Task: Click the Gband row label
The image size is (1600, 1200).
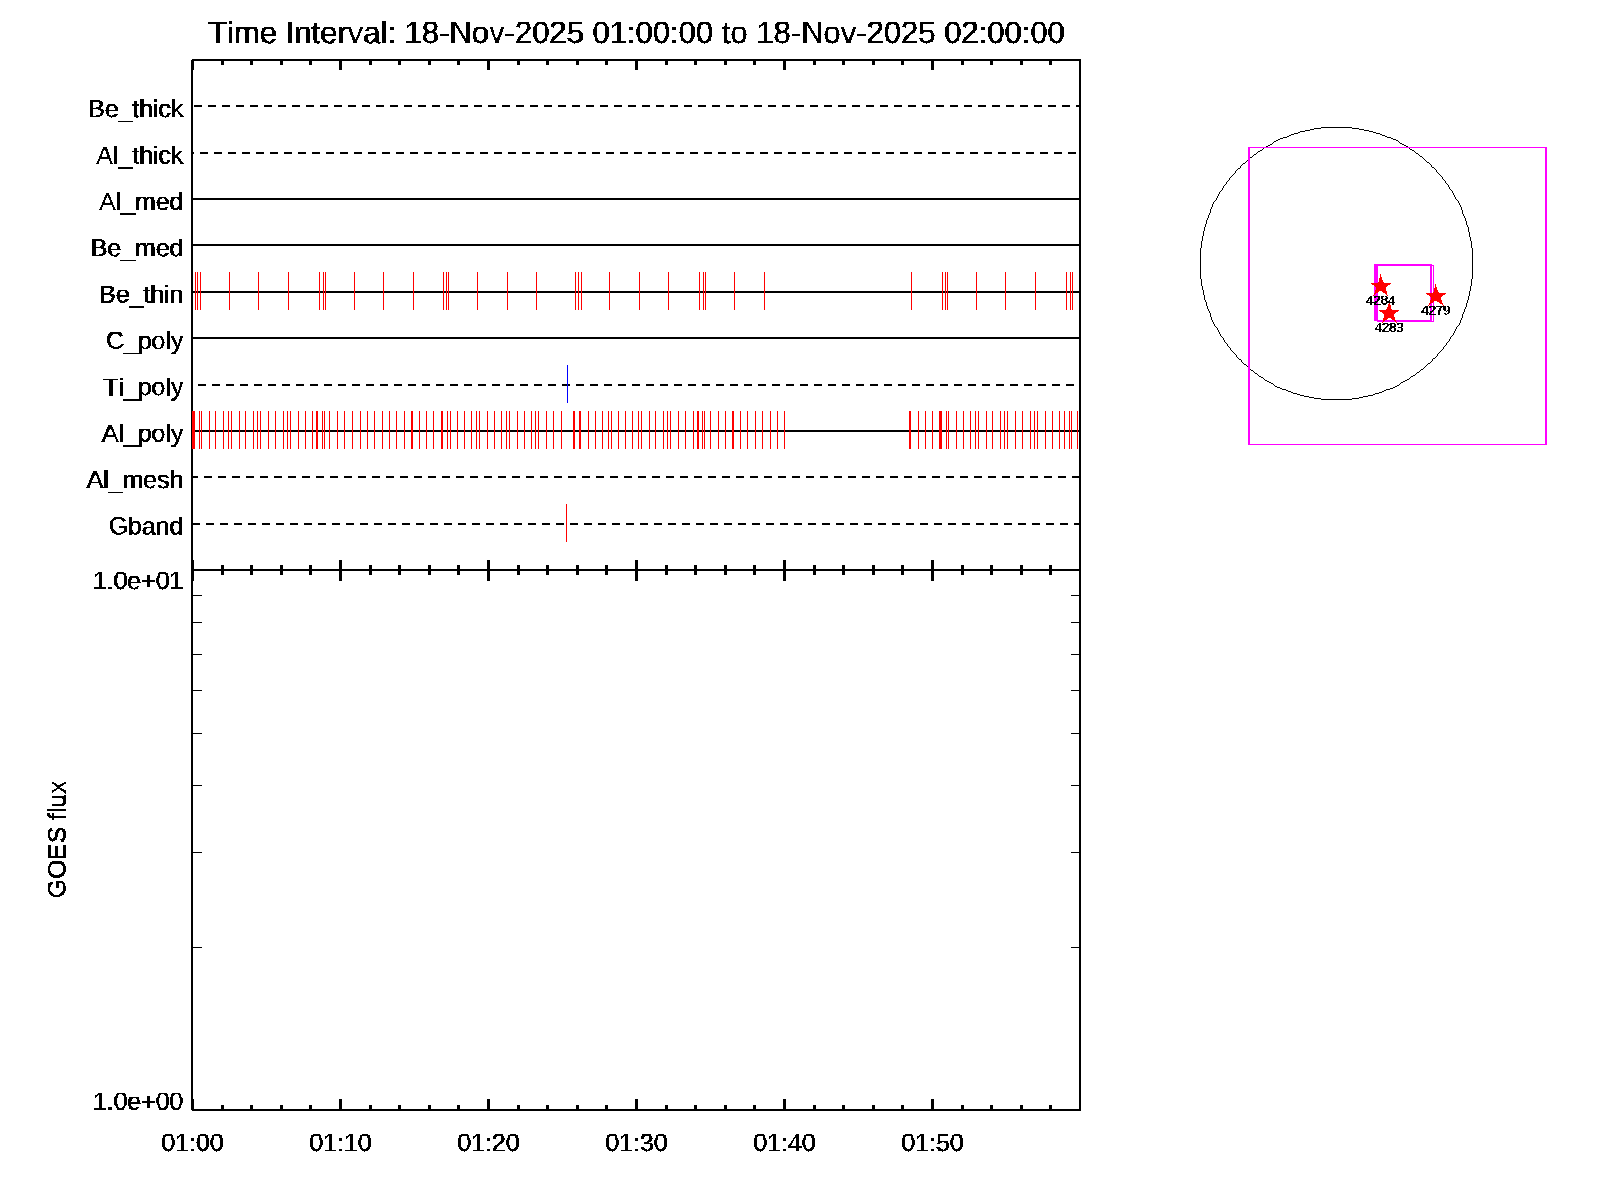Action: pos(146,526)
